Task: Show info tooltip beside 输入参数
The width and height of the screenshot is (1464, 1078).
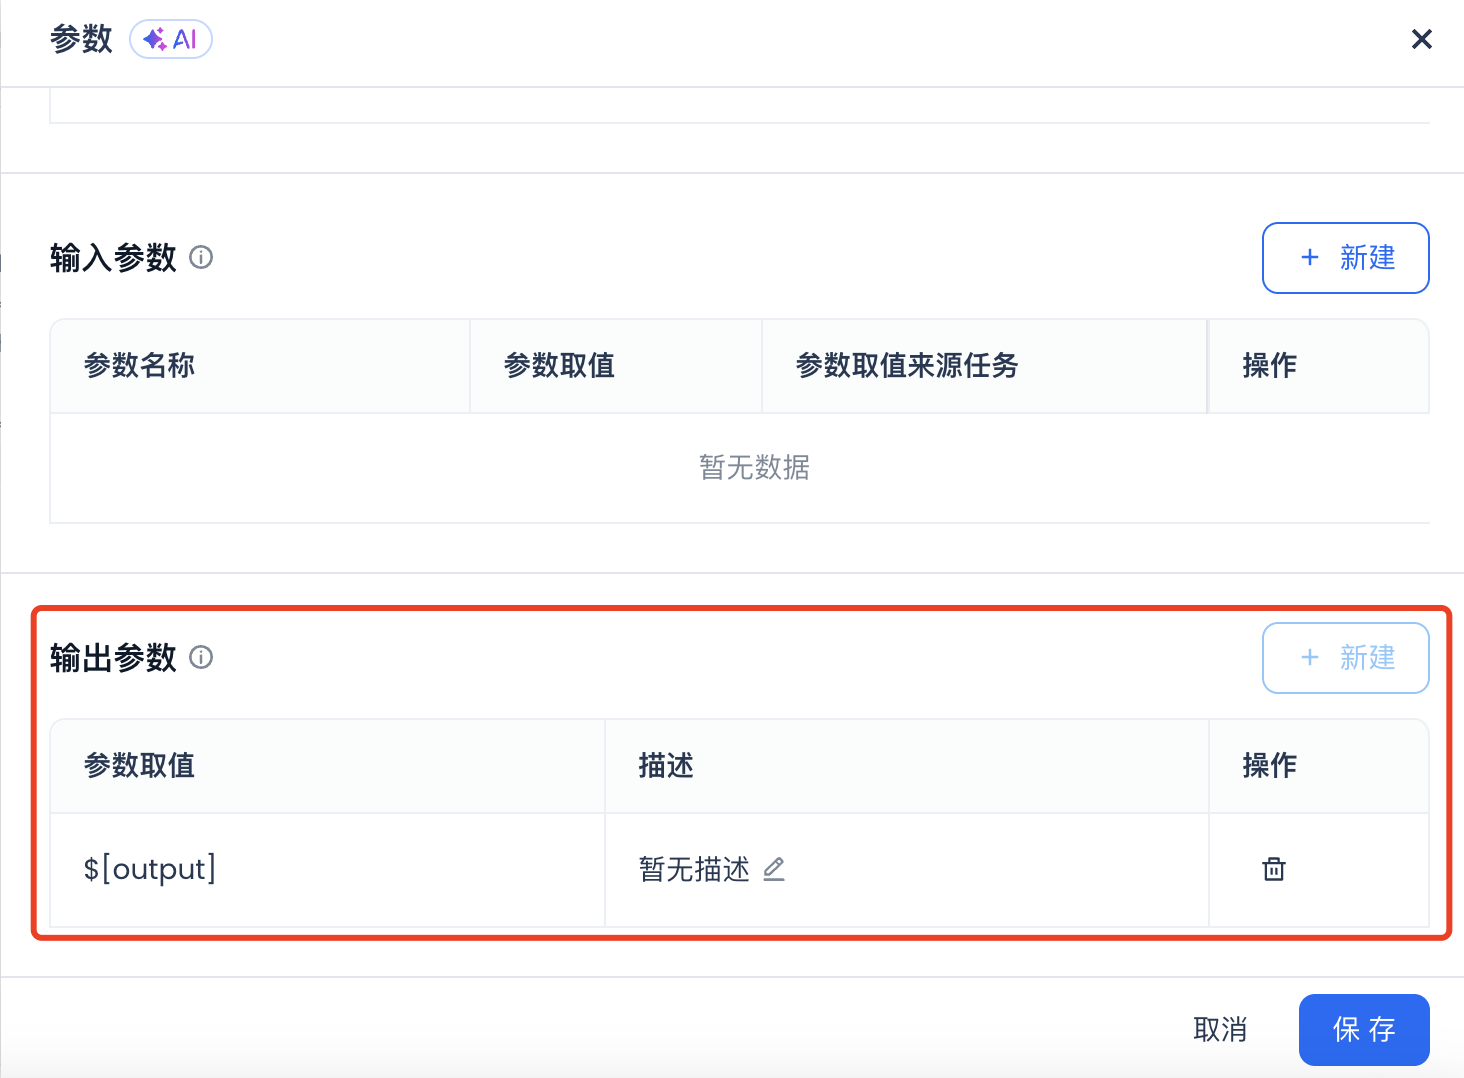Action: (x=201, y=258)
